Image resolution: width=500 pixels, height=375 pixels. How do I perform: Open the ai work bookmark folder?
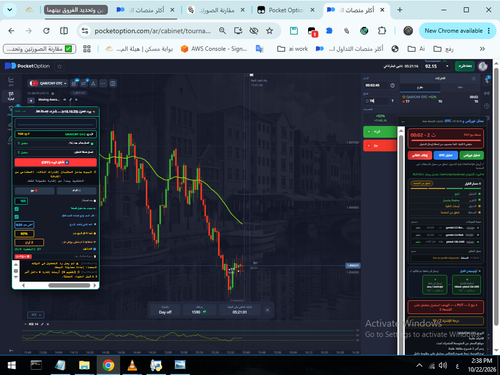[292, 49]
